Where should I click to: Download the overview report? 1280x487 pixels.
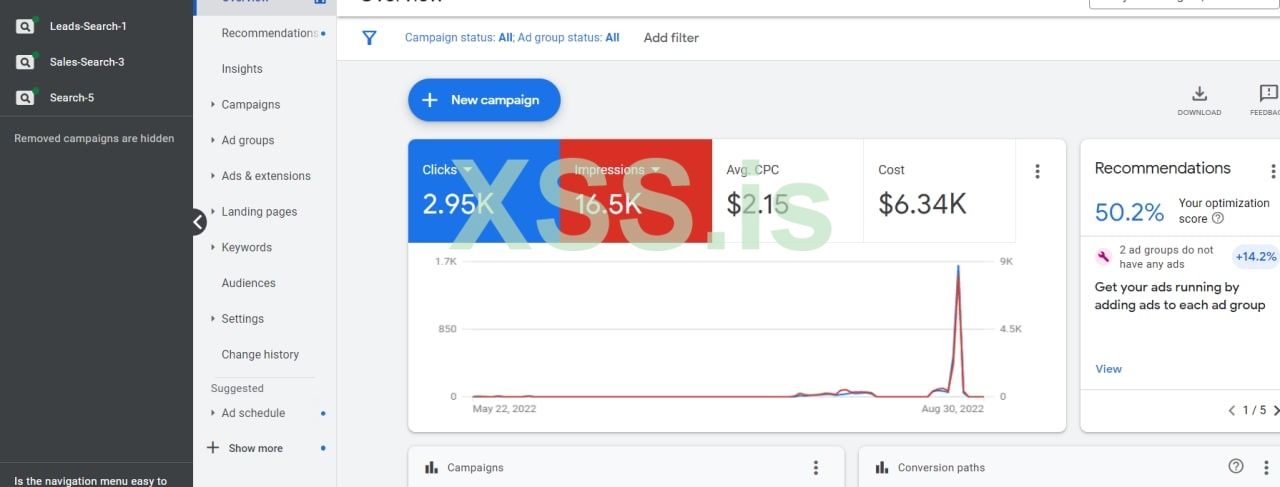[x=1199, y=101]
